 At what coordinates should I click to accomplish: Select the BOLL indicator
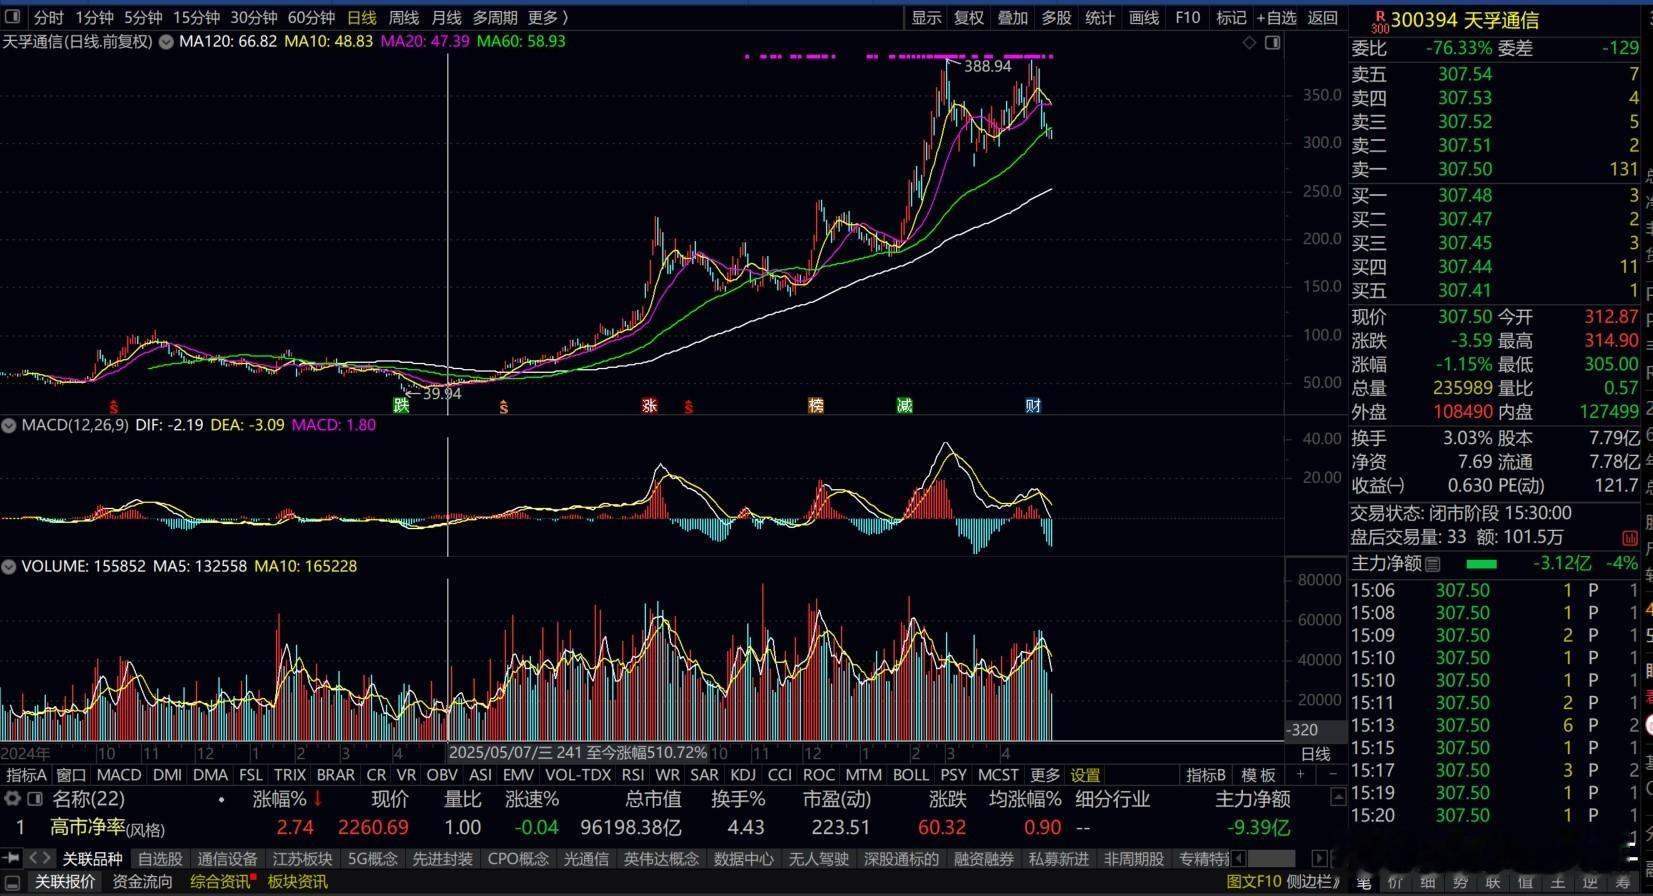coord(910,775)
